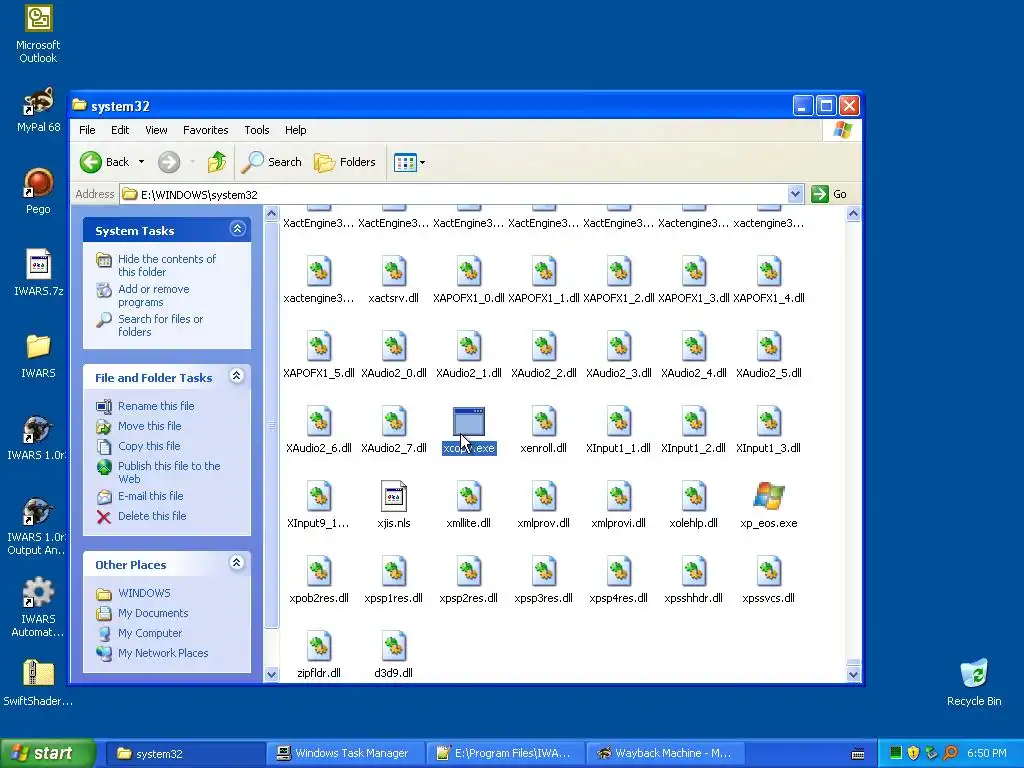Select the zipfldr.dll file icon
This screenshot has width=1024, height=768.
pyautogui.click(x=319, y=647)
